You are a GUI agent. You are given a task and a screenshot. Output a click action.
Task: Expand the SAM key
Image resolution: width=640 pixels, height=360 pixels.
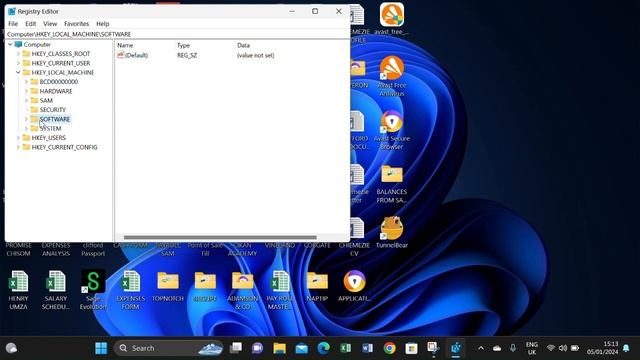pos(26,100)
